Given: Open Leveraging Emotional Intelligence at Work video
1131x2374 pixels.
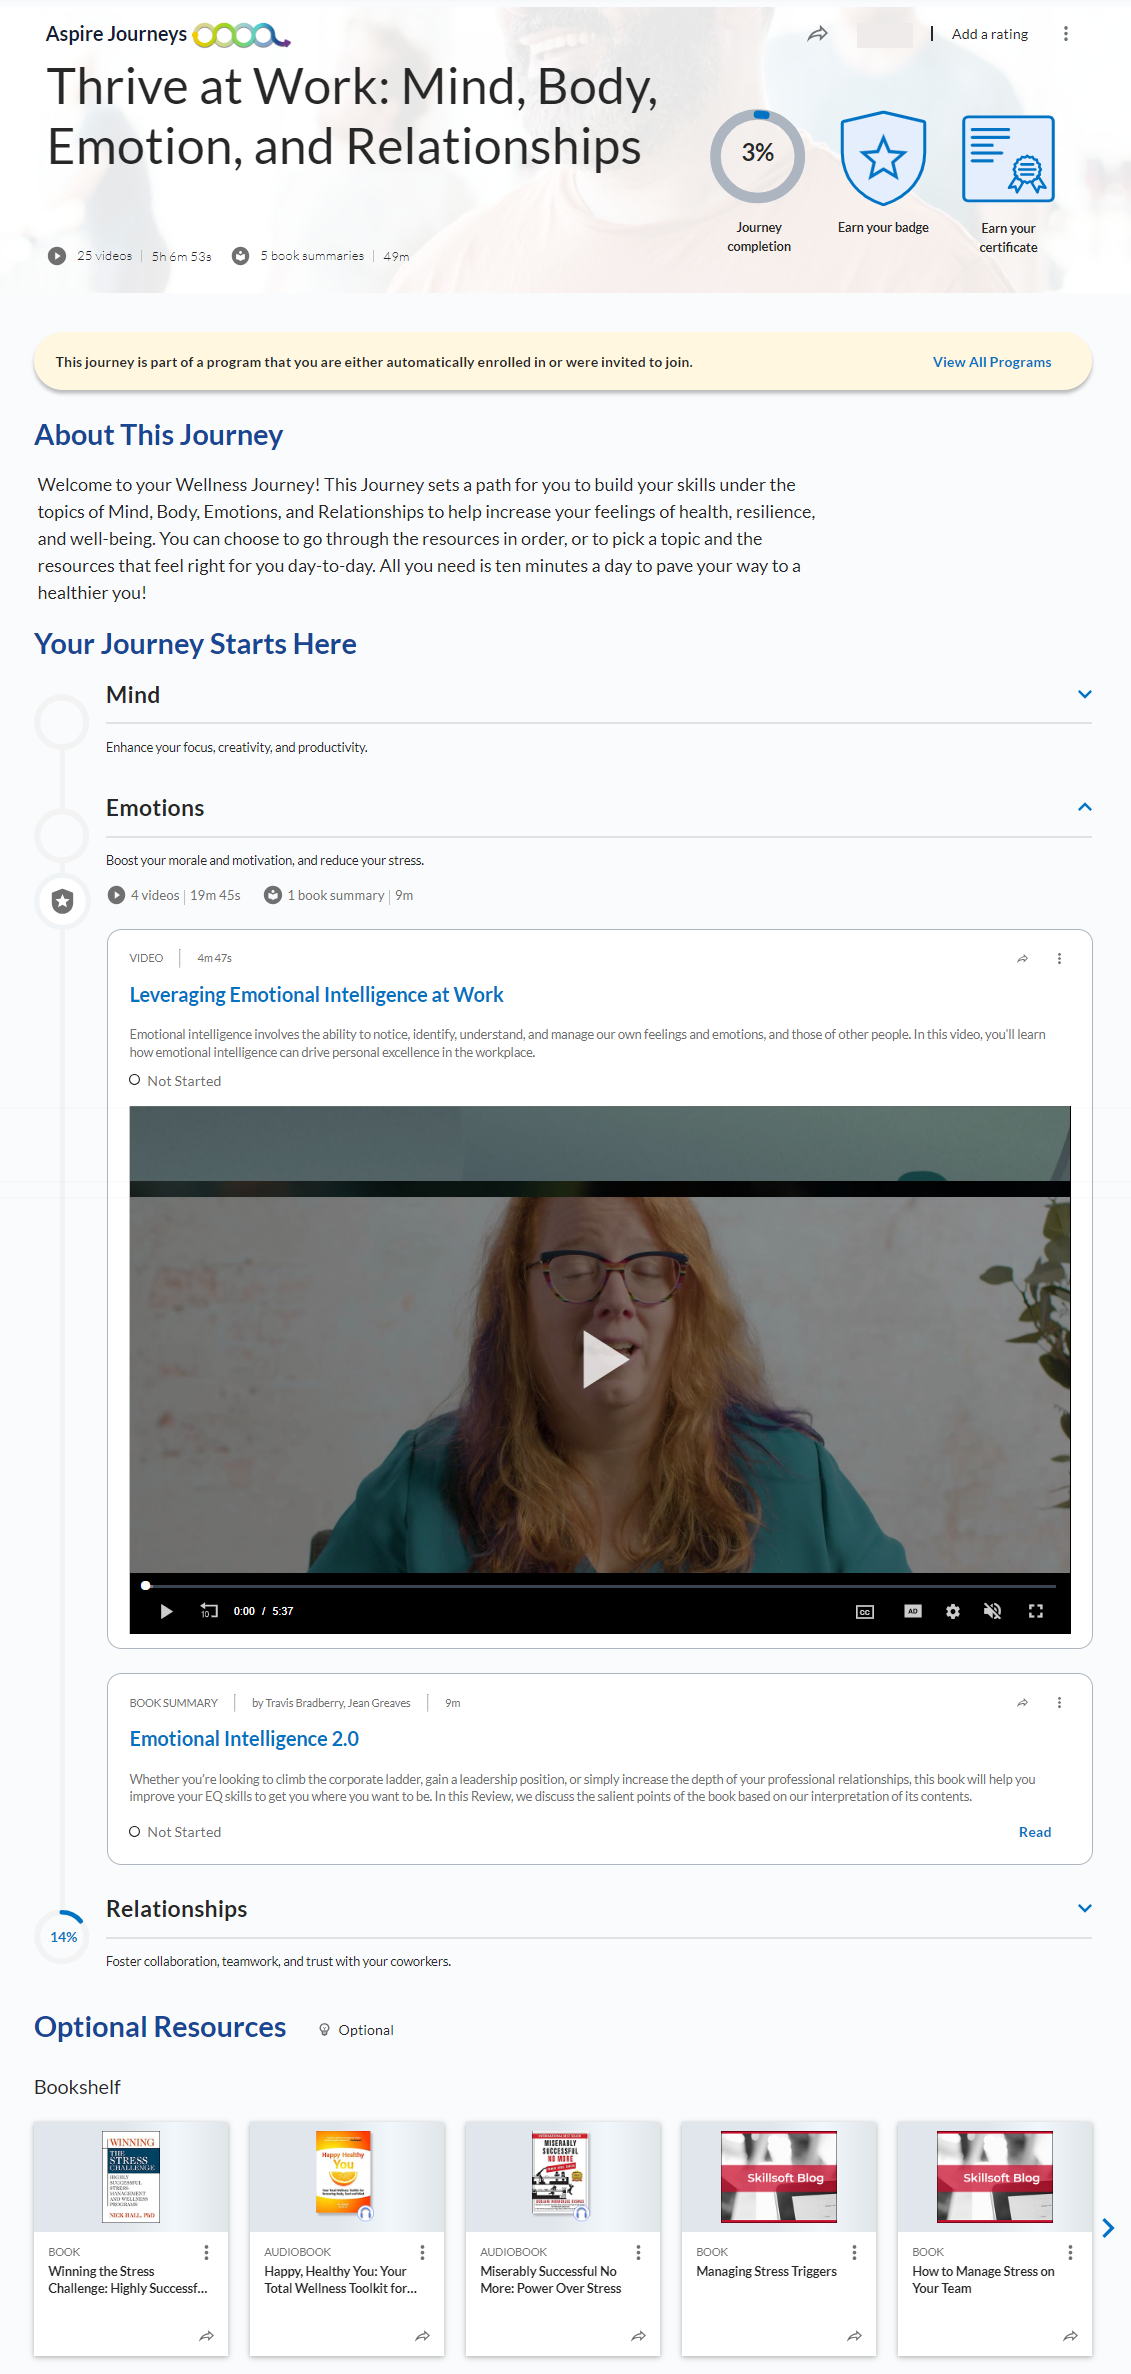Looking at the screenshot, I should (x=316, y=995).
